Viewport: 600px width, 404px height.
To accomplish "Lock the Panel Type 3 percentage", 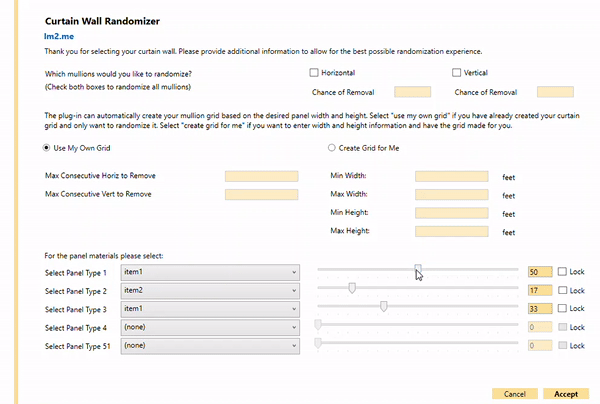I will point(562,309).
